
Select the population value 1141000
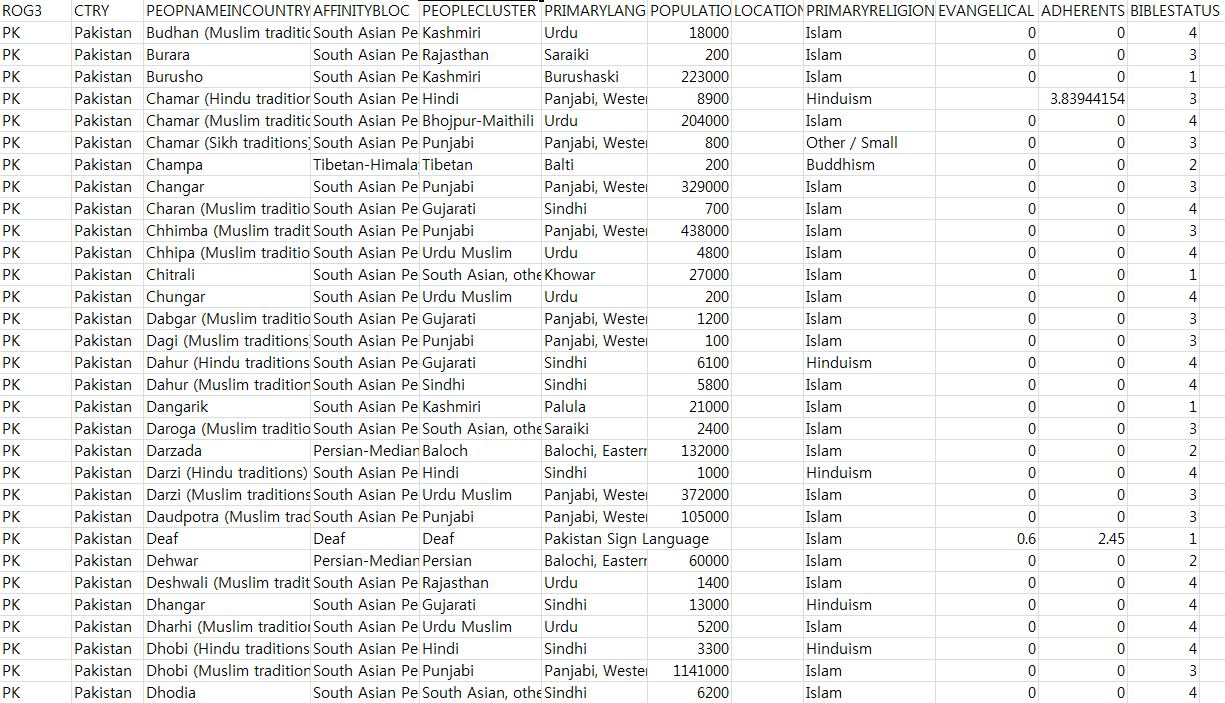coord(689,671)
